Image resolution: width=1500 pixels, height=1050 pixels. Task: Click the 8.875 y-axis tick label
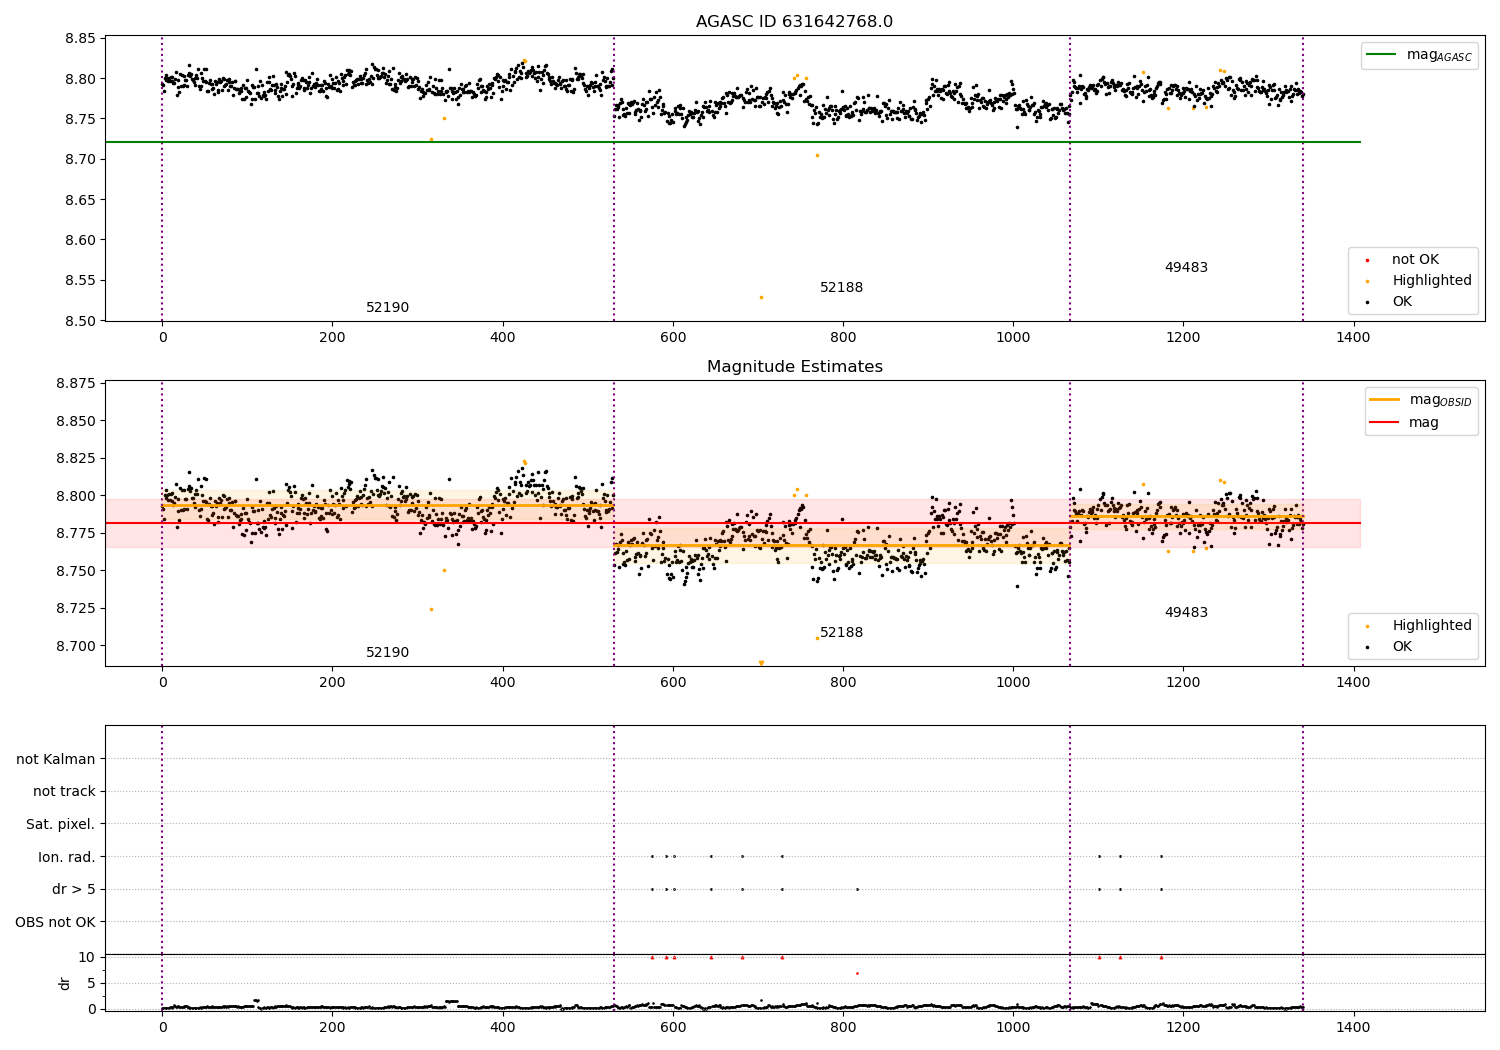tap(76, 384)
